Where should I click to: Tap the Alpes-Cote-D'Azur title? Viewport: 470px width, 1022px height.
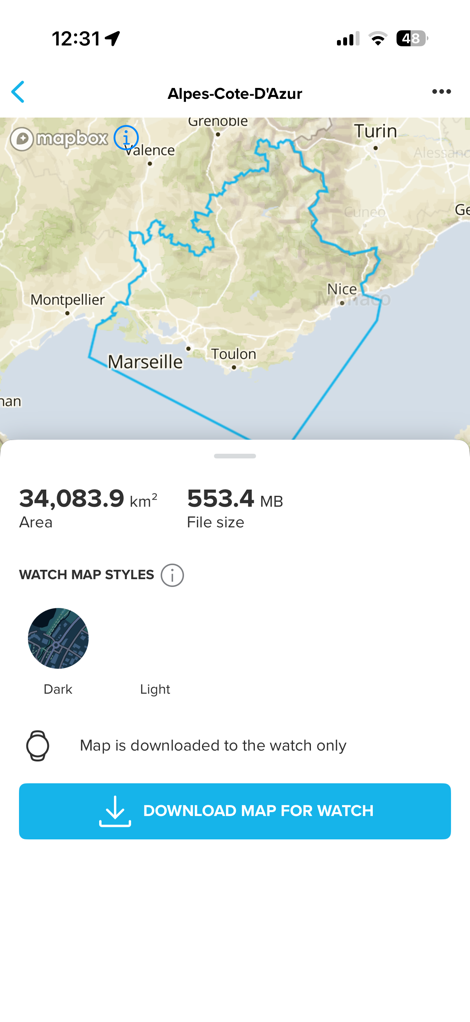tap(235, 93)
